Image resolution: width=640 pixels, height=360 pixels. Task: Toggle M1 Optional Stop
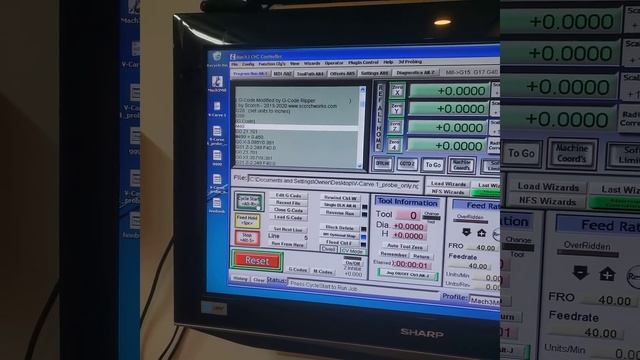pyautogui.click(x=340, y=236)
